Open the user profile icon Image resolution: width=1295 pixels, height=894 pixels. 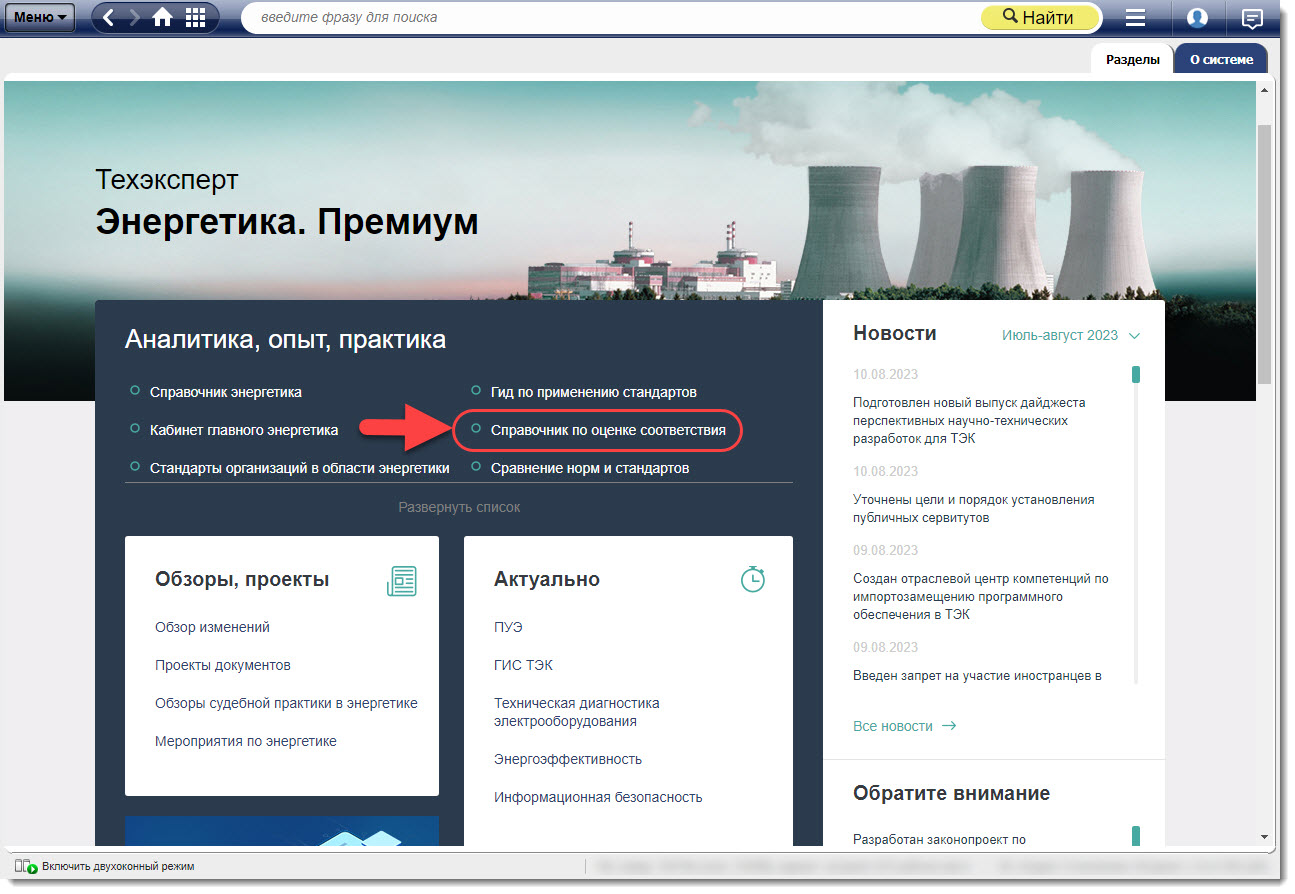coord(1197,17)
